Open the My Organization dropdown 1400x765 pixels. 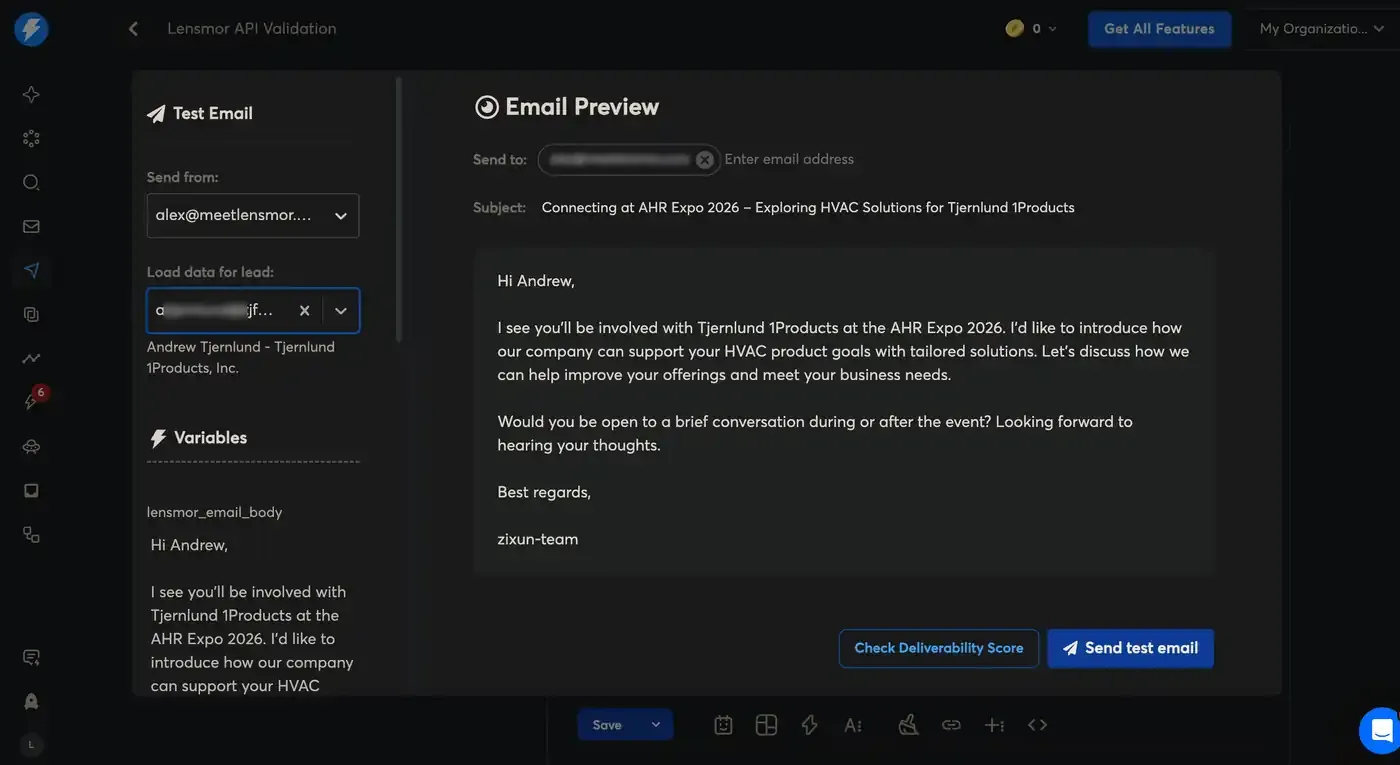[1321, 29]
